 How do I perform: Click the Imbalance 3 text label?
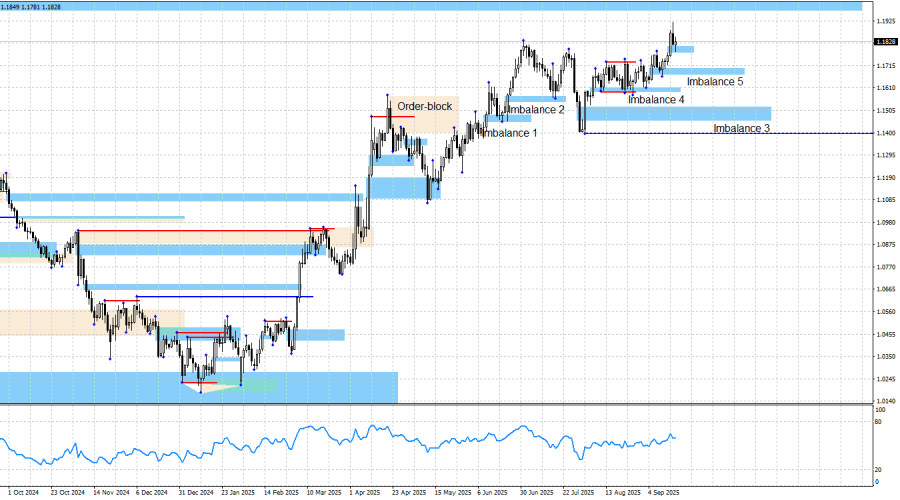pyautogui.click(x=741, y=129)
